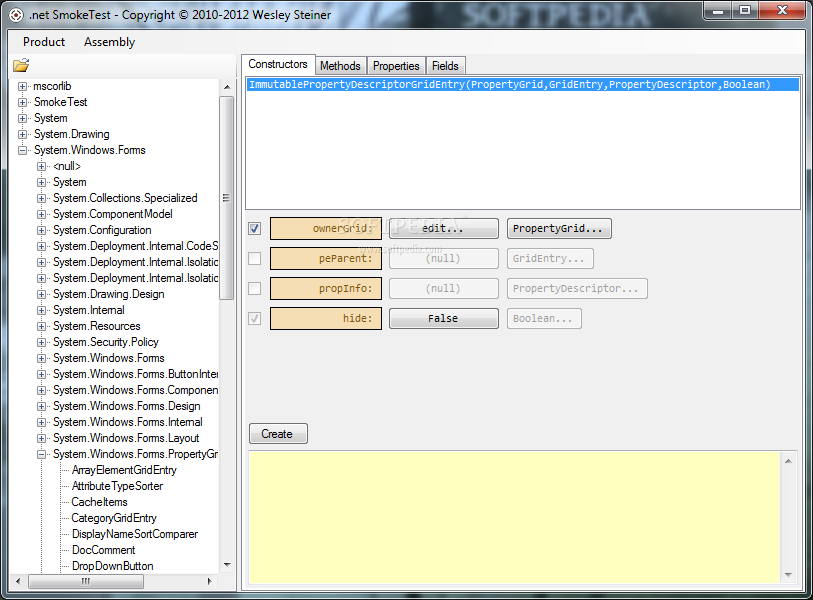Image resolution: width=813 pixels, height=600 pixels.
Task: Click the propInfo: parameter label
Action: click(x=326, y=288)
